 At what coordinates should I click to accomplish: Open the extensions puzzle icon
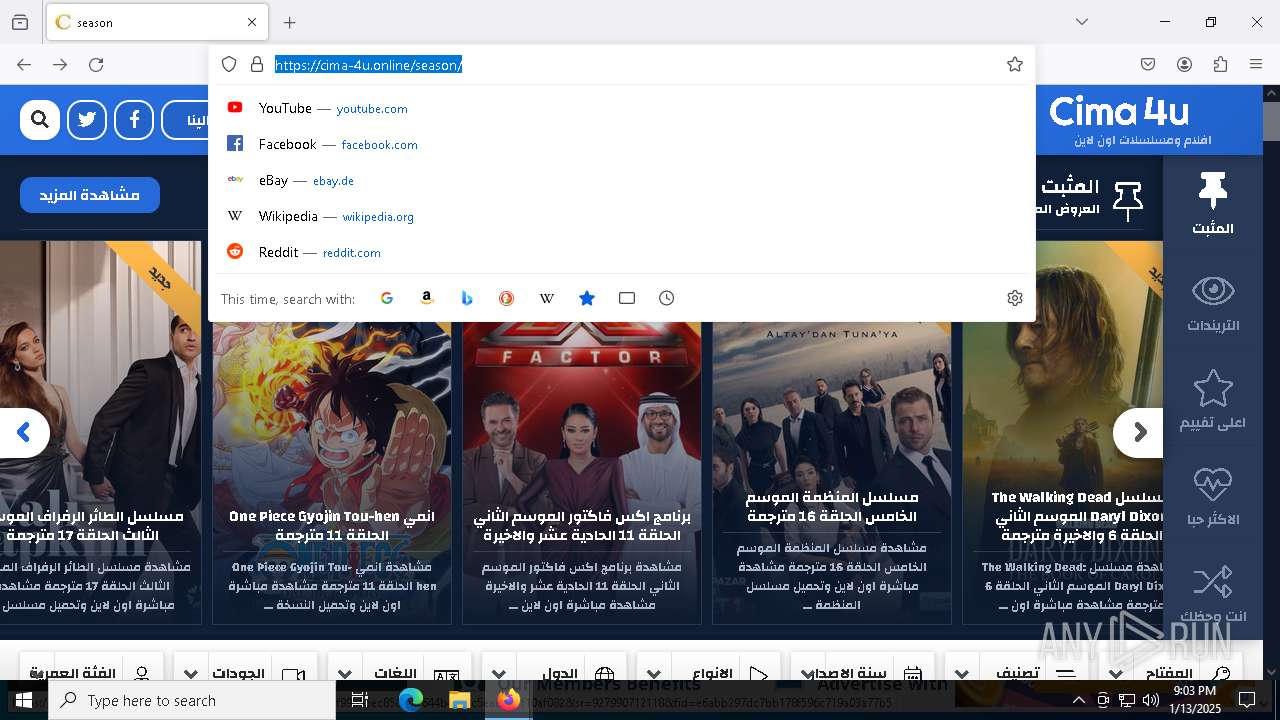pos(1220,65)
